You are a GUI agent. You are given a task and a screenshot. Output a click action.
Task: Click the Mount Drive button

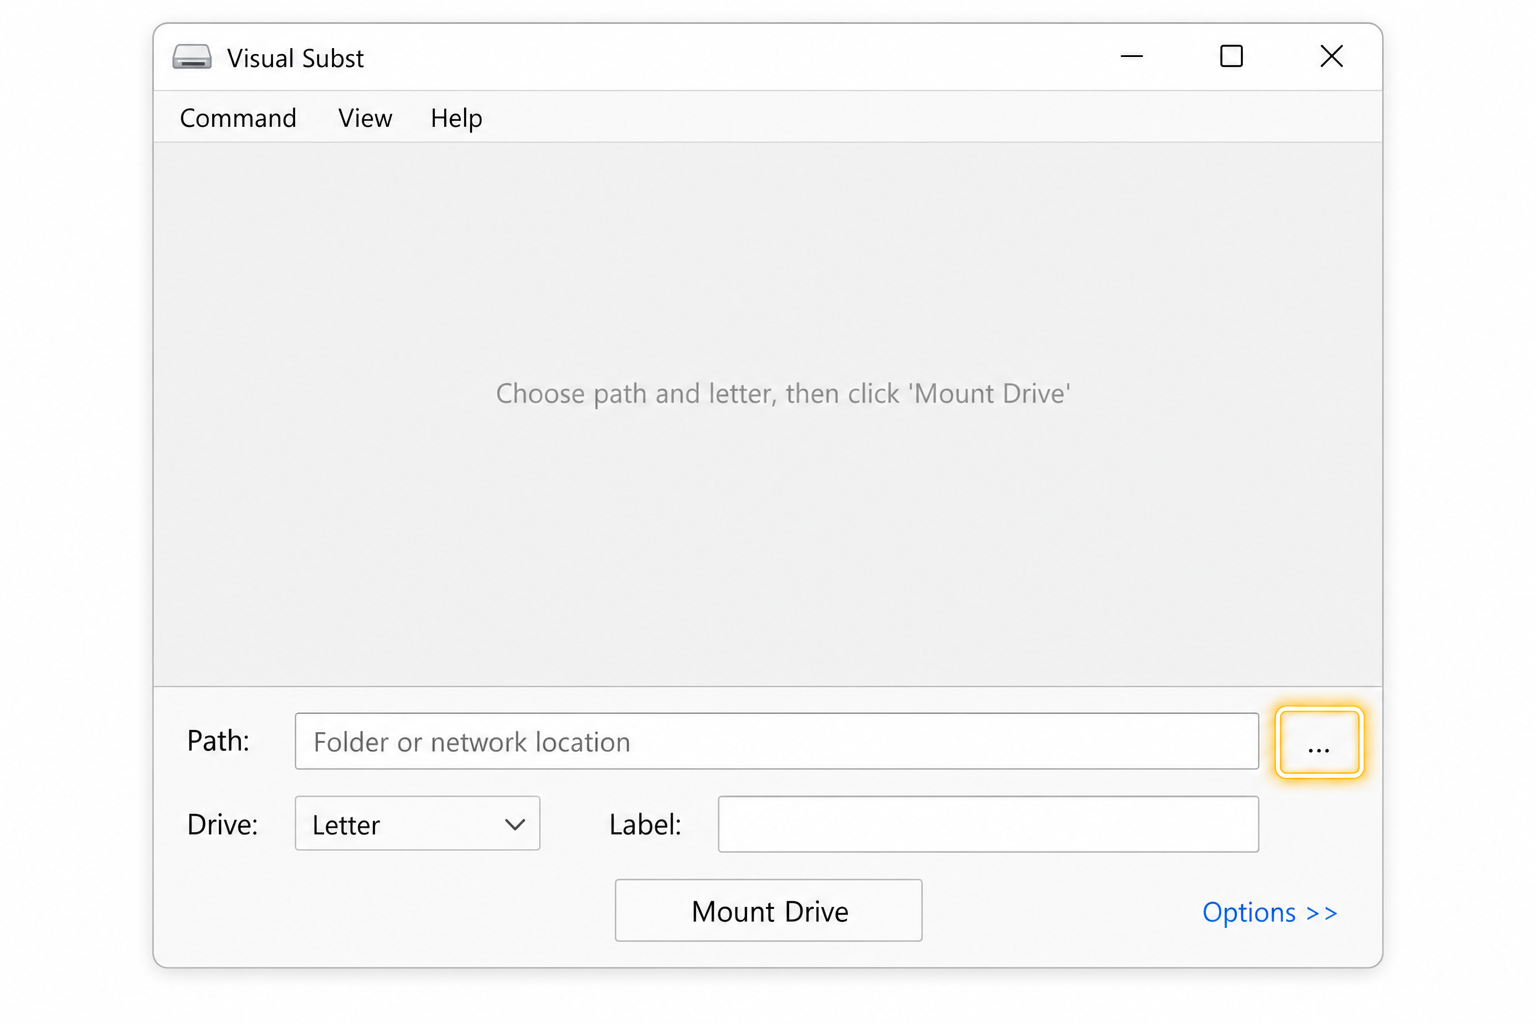pos(768,910)
